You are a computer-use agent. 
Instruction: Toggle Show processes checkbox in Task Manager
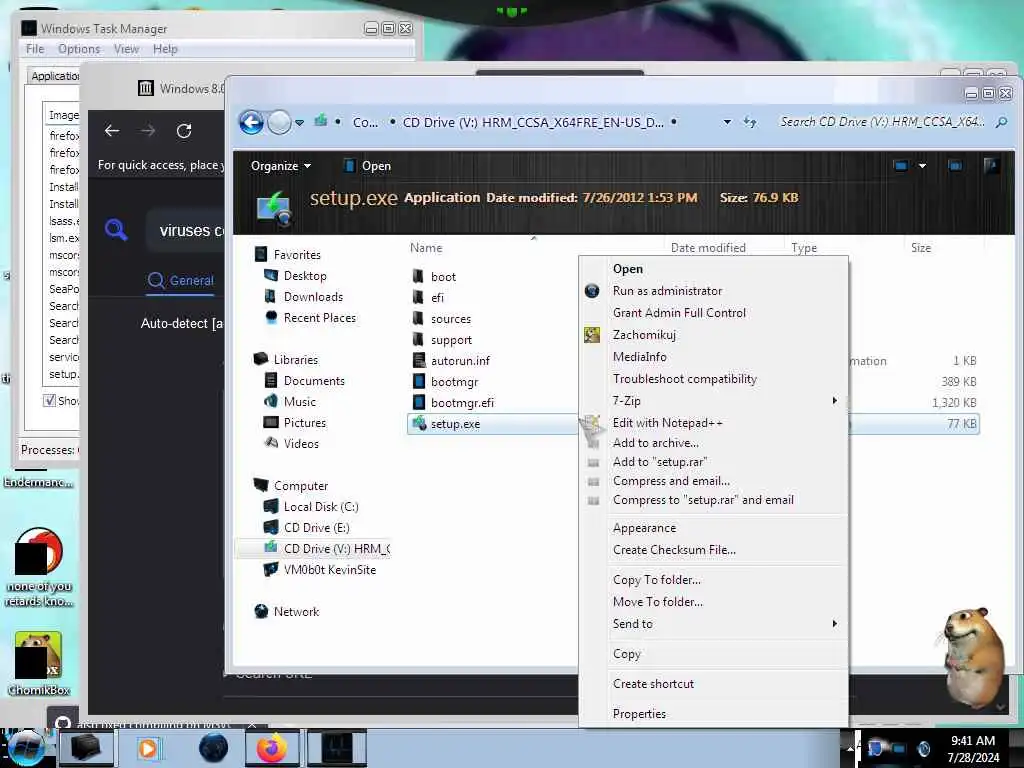tap(49, 400)
